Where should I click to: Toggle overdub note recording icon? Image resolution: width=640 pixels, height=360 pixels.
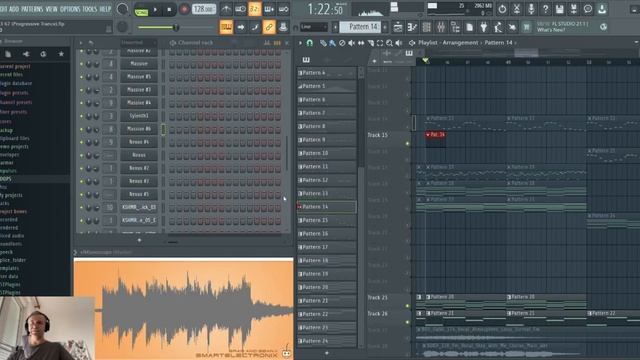(x=269, y=9)
